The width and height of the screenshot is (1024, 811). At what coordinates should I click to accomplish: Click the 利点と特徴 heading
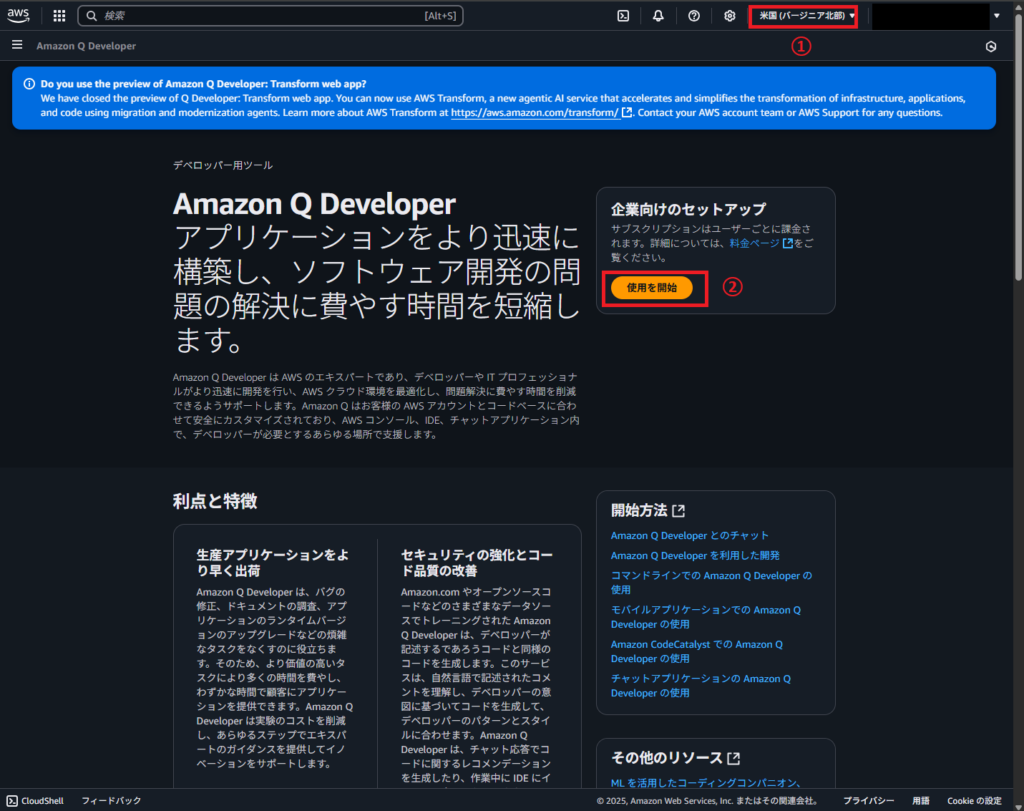tap(215, 501)
